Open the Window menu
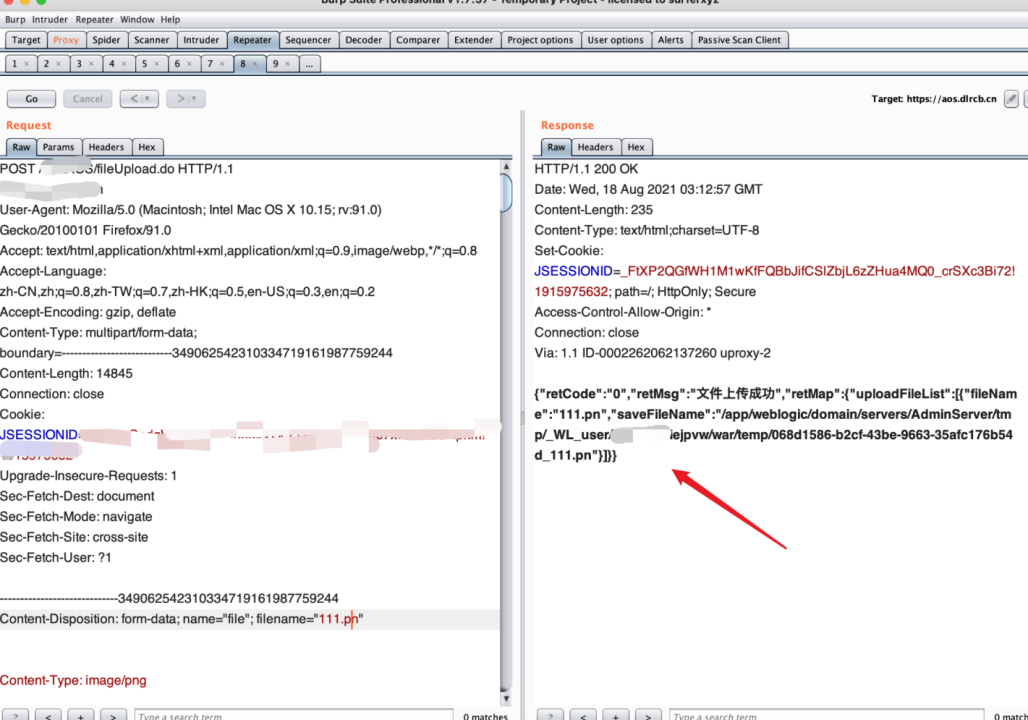Screen dimensions: 1028x720 pos(137,20)
